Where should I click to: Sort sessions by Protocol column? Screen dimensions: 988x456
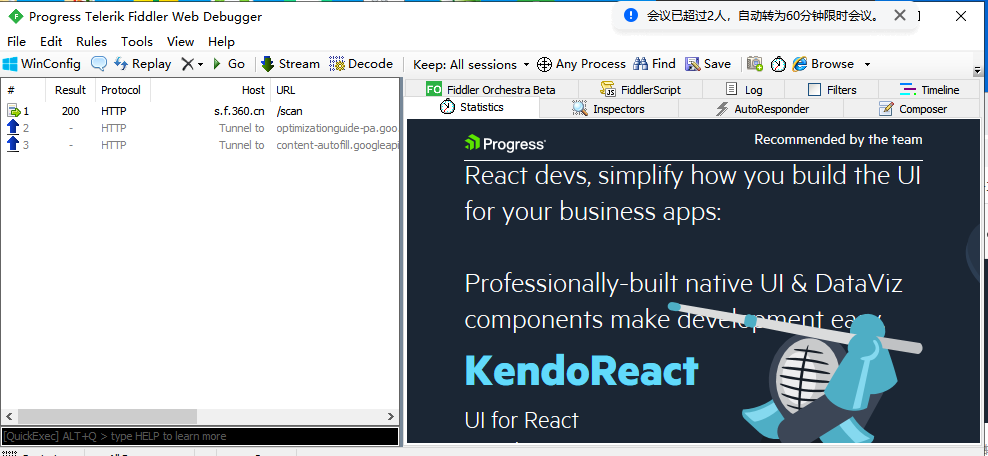(122, 90)
